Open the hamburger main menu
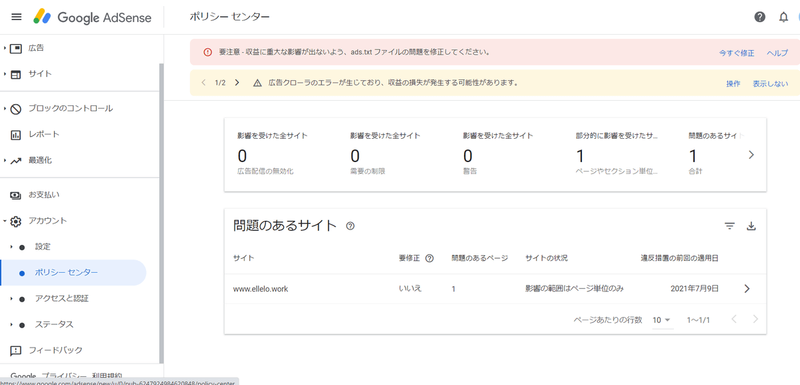800x385 pixels. [x=16, y=17]
